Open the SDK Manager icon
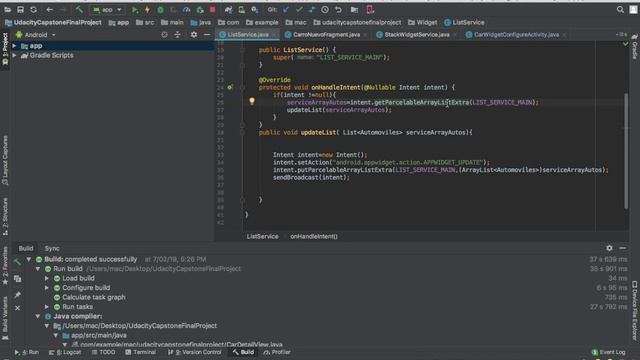 [x=255, y=10]
